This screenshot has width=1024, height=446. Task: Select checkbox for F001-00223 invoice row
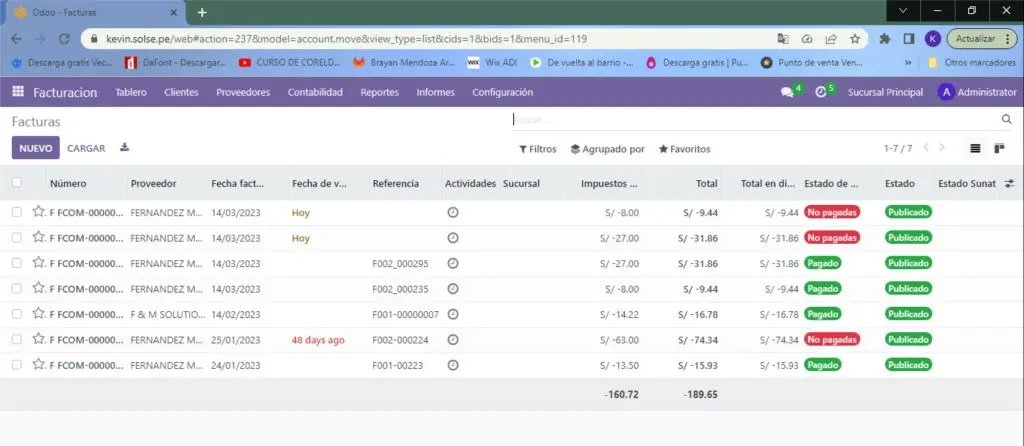click(x=17, y=365)
